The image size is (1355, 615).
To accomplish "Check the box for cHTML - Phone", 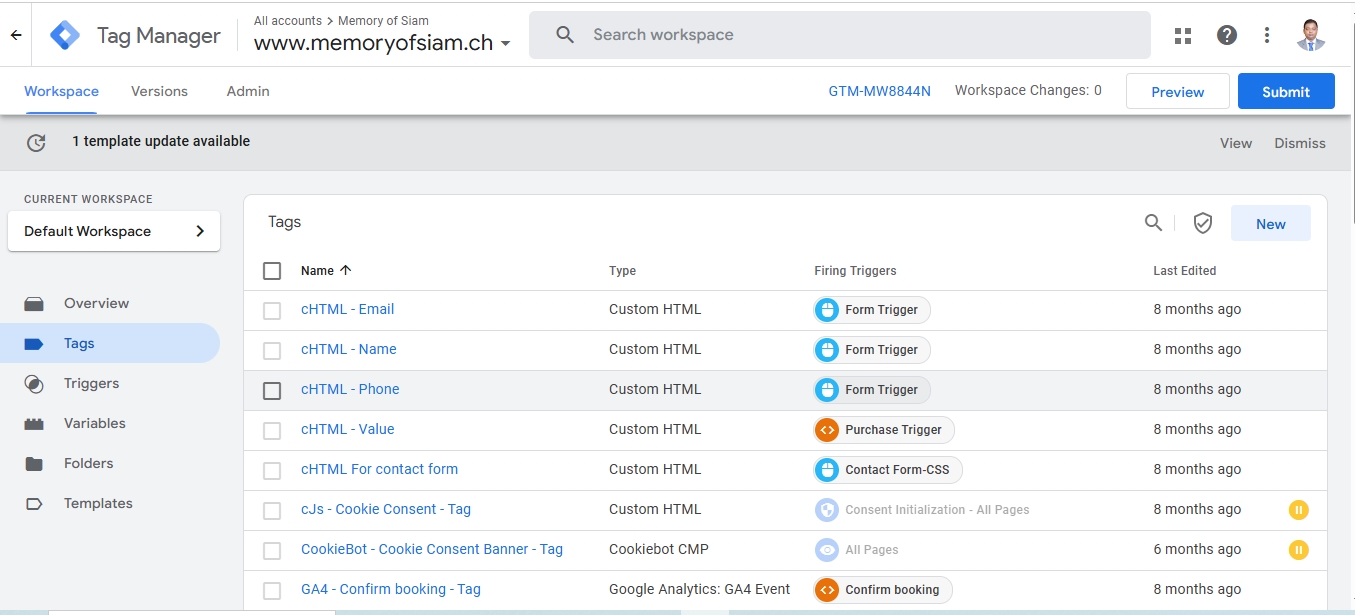I will [x=272, y=391].
